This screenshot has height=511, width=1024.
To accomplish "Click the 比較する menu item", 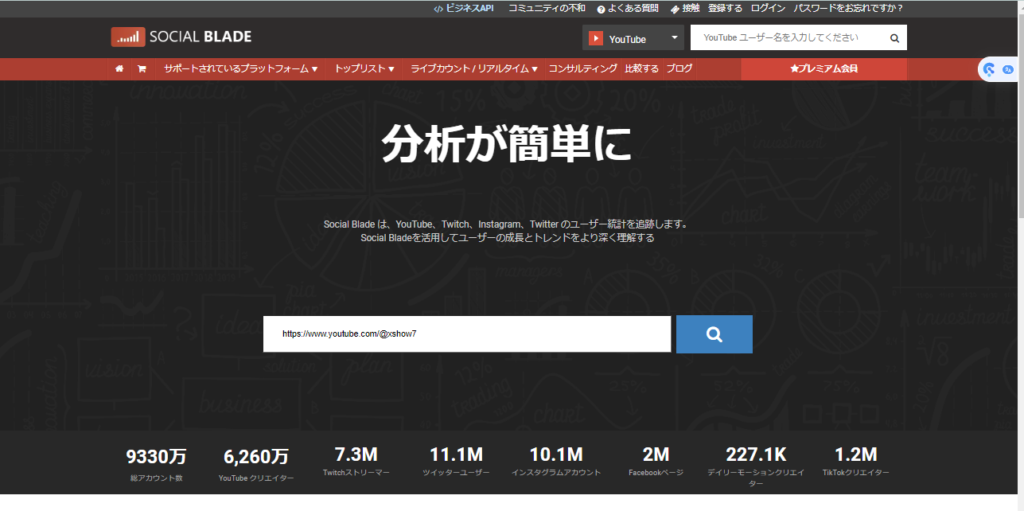I will tap(641, 69).
